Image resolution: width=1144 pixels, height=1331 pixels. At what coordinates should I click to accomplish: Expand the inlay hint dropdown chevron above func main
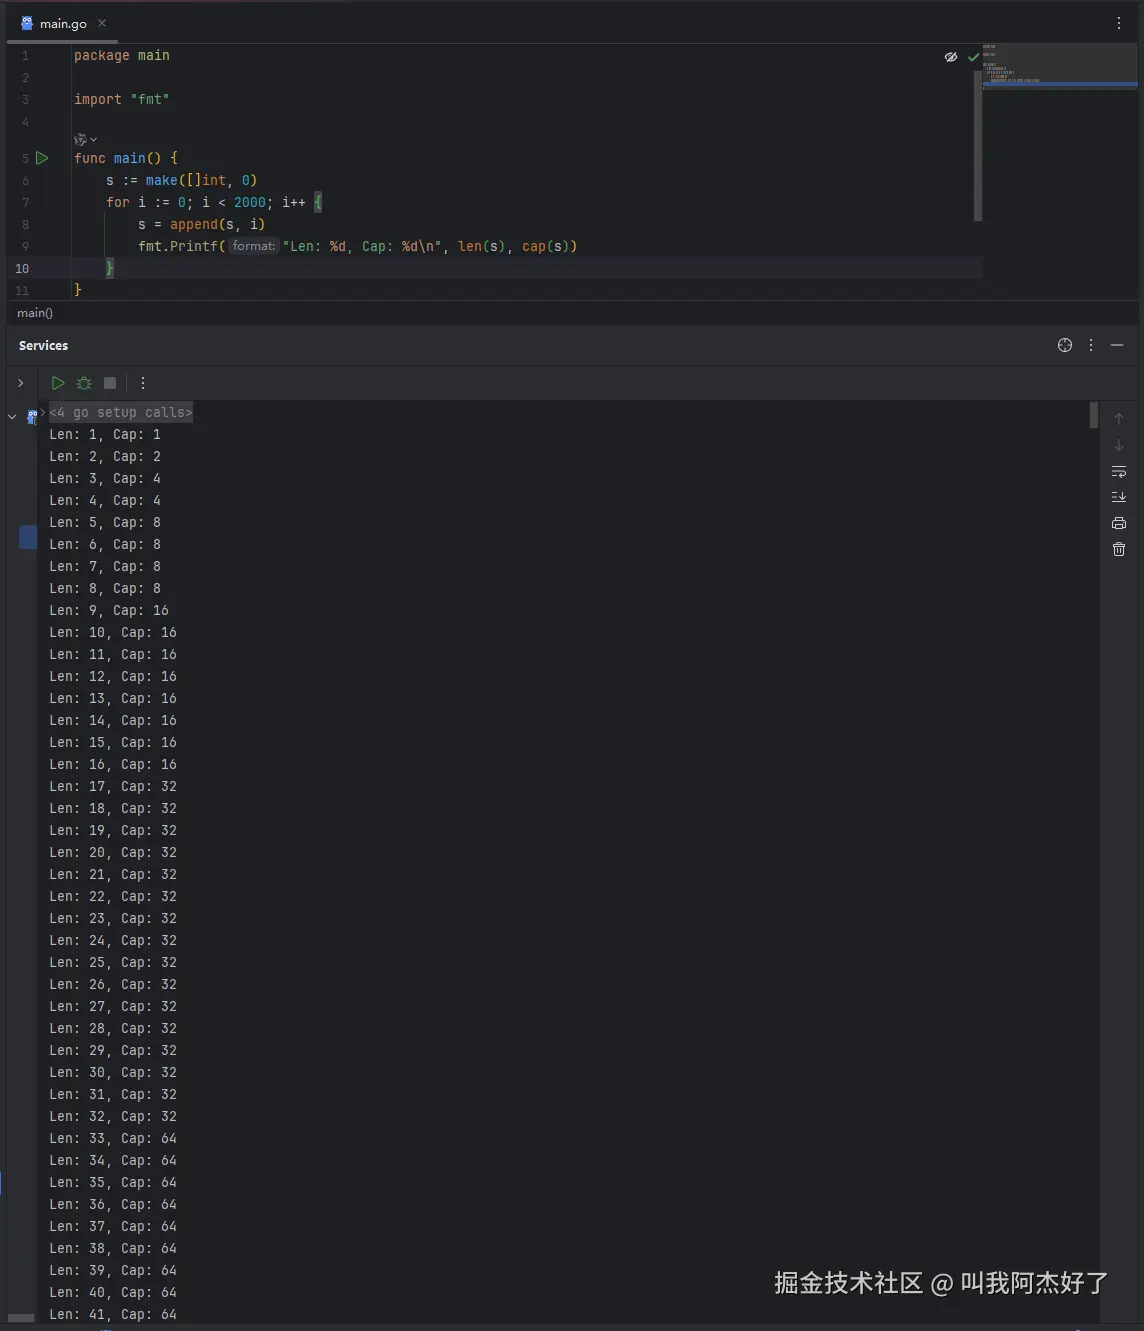click(94, 139)
